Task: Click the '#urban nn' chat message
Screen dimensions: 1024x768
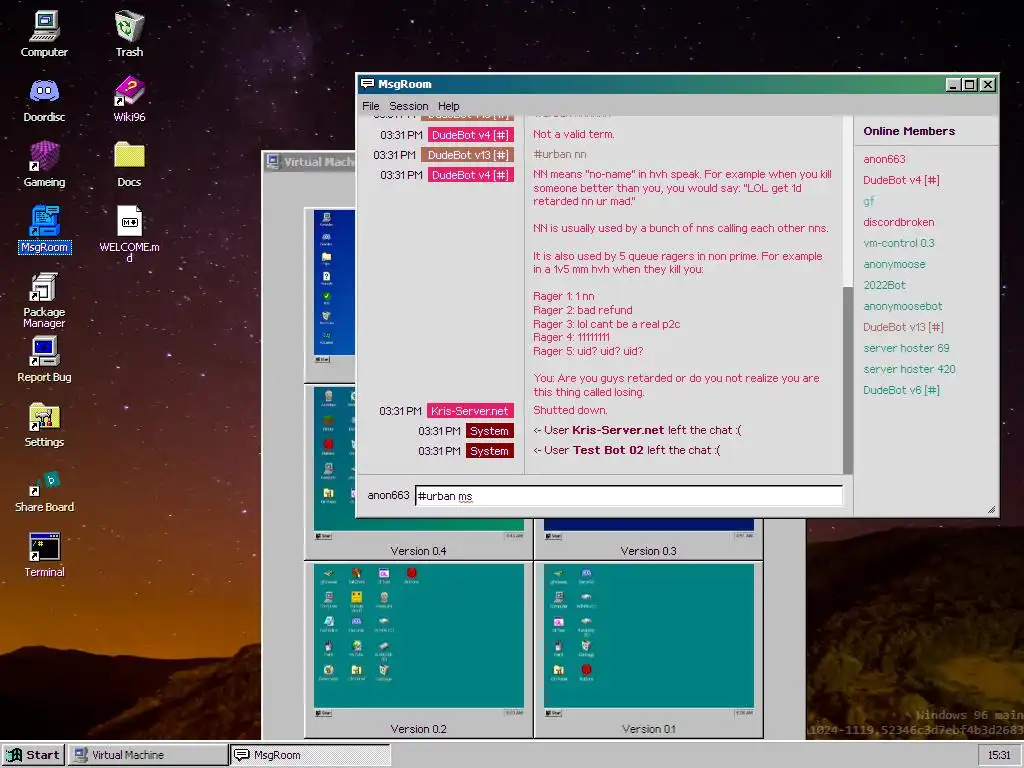Action: [560, 154]
